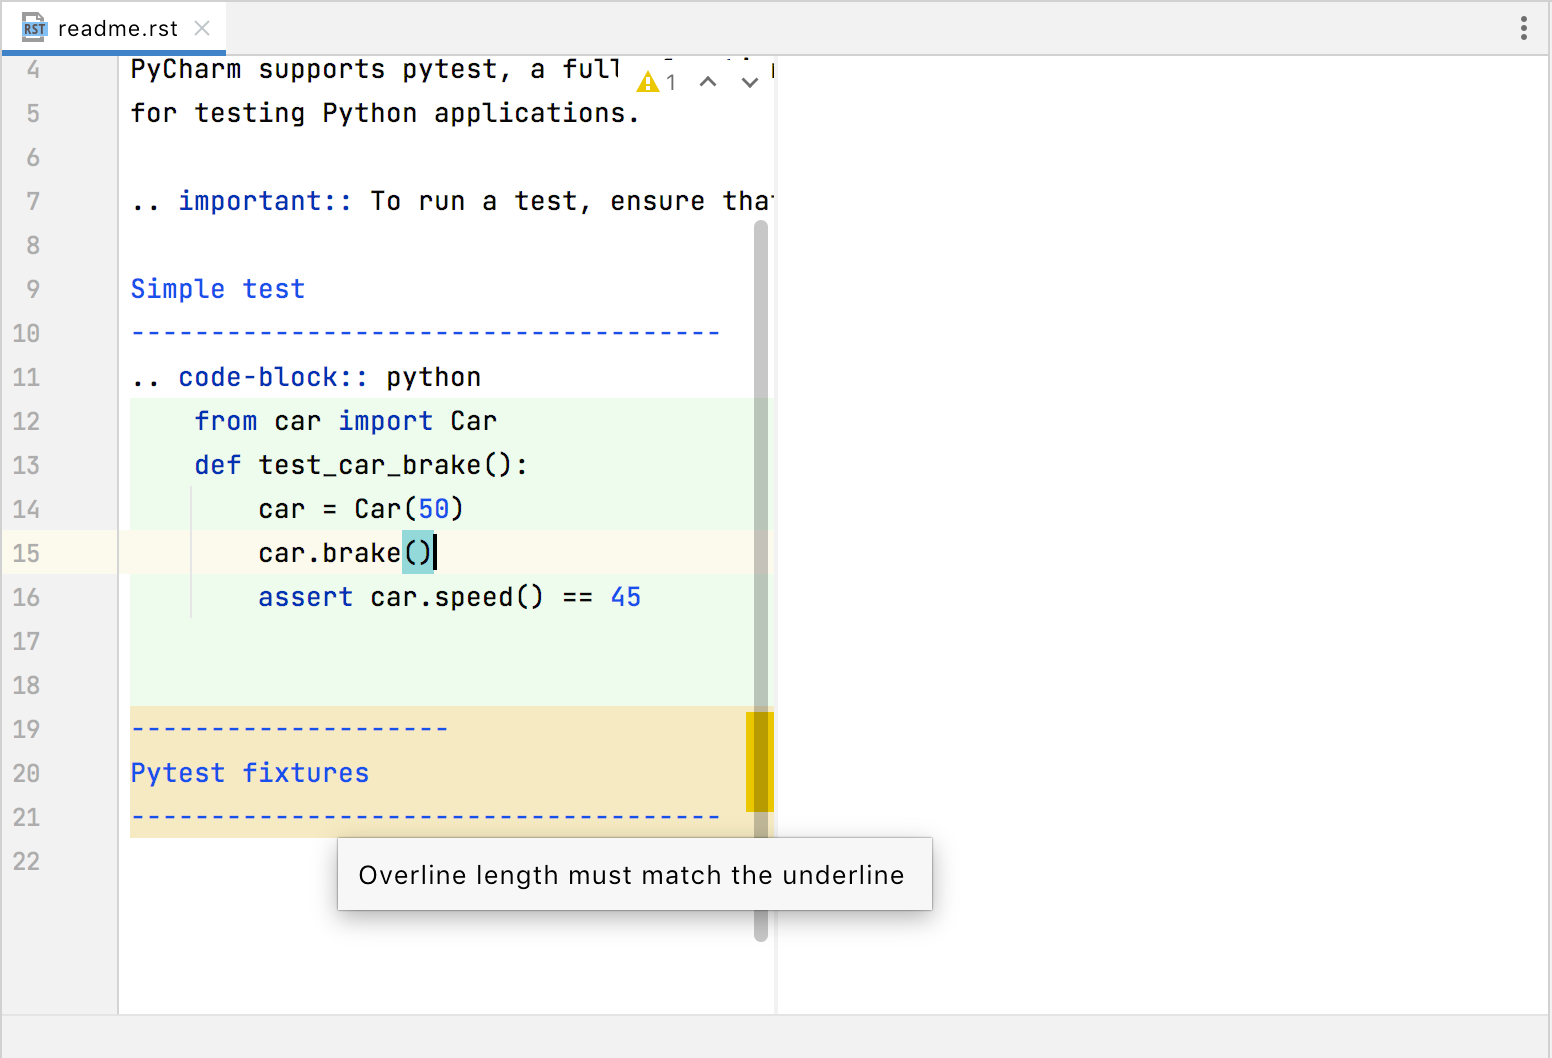Place cursor on the assert keyword
Image resolution: width=1552 pixels, height=1058 pixels.
pos(305,597)
